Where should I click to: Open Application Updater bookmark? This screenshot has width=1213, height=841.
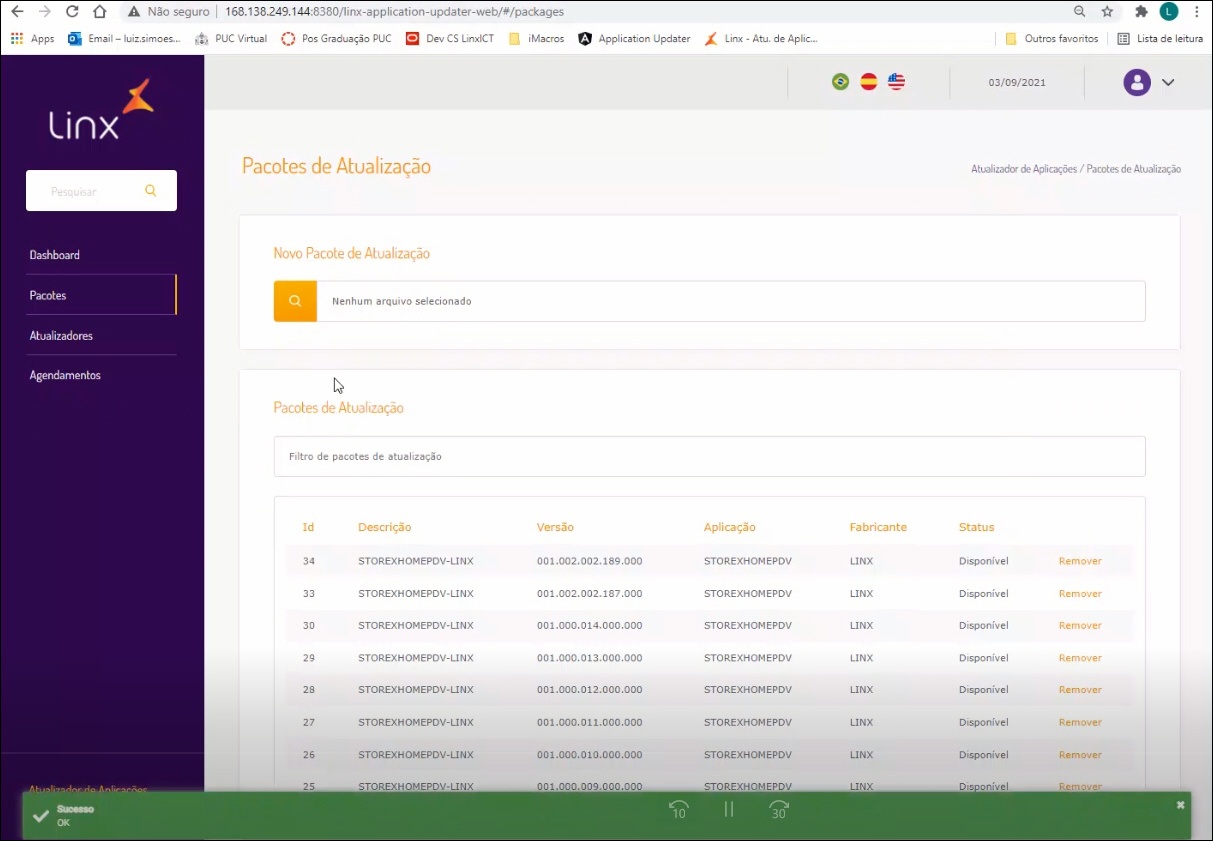click(635, 39)
